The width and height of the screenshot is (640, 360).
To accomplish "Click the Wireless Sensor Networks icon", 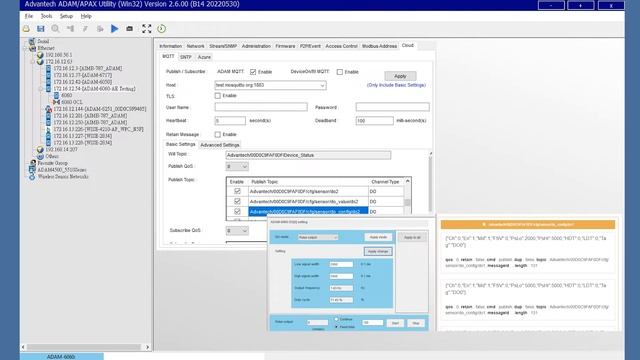I will pyautogui.click(x=32, y=177).
